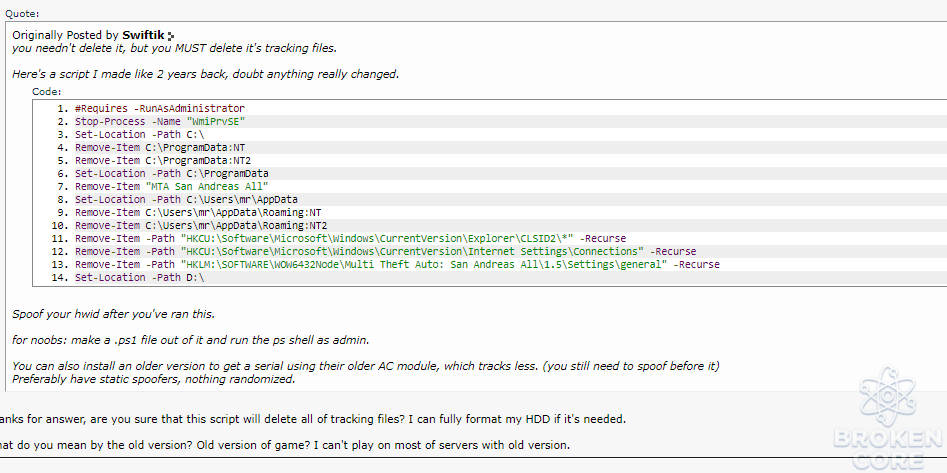Click sentence "Here's a script I made like 2 years back"

pos(206,74)
